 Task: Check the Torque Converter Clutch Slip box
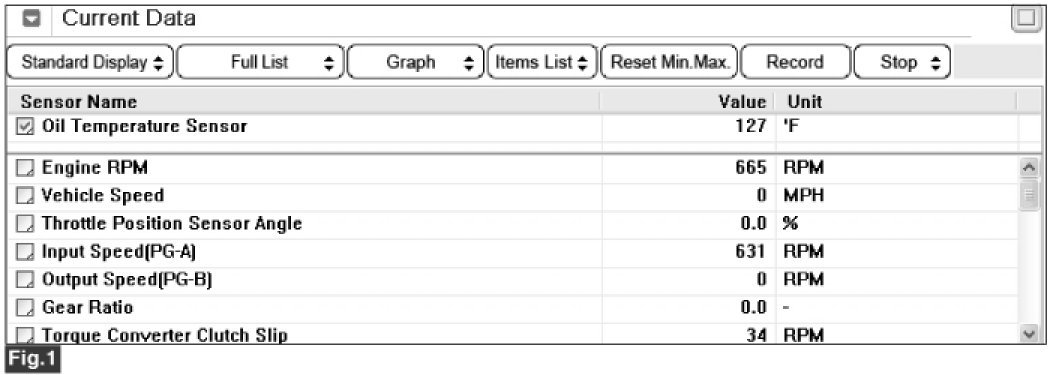click(x=24, y=335)
